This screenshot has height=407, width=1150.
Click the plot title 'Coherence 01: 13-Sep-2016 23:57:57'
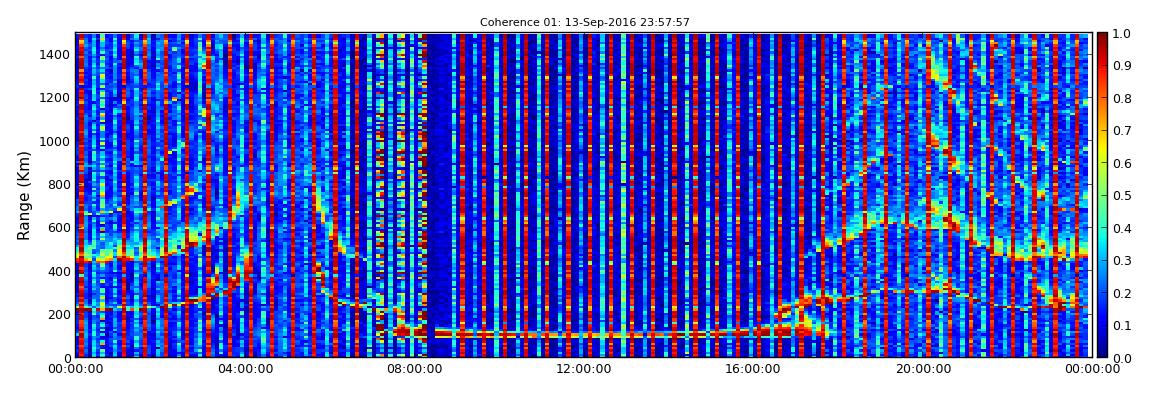coord(585,23)
